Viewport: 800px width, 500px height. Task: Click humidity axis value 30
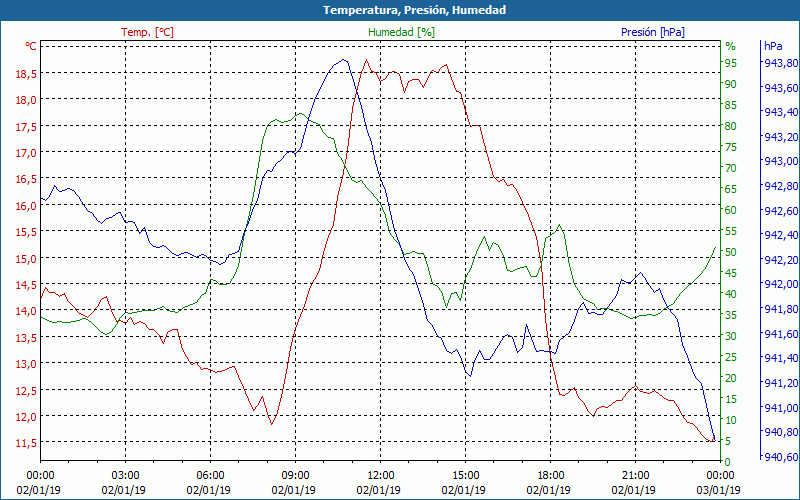point(731,336)
